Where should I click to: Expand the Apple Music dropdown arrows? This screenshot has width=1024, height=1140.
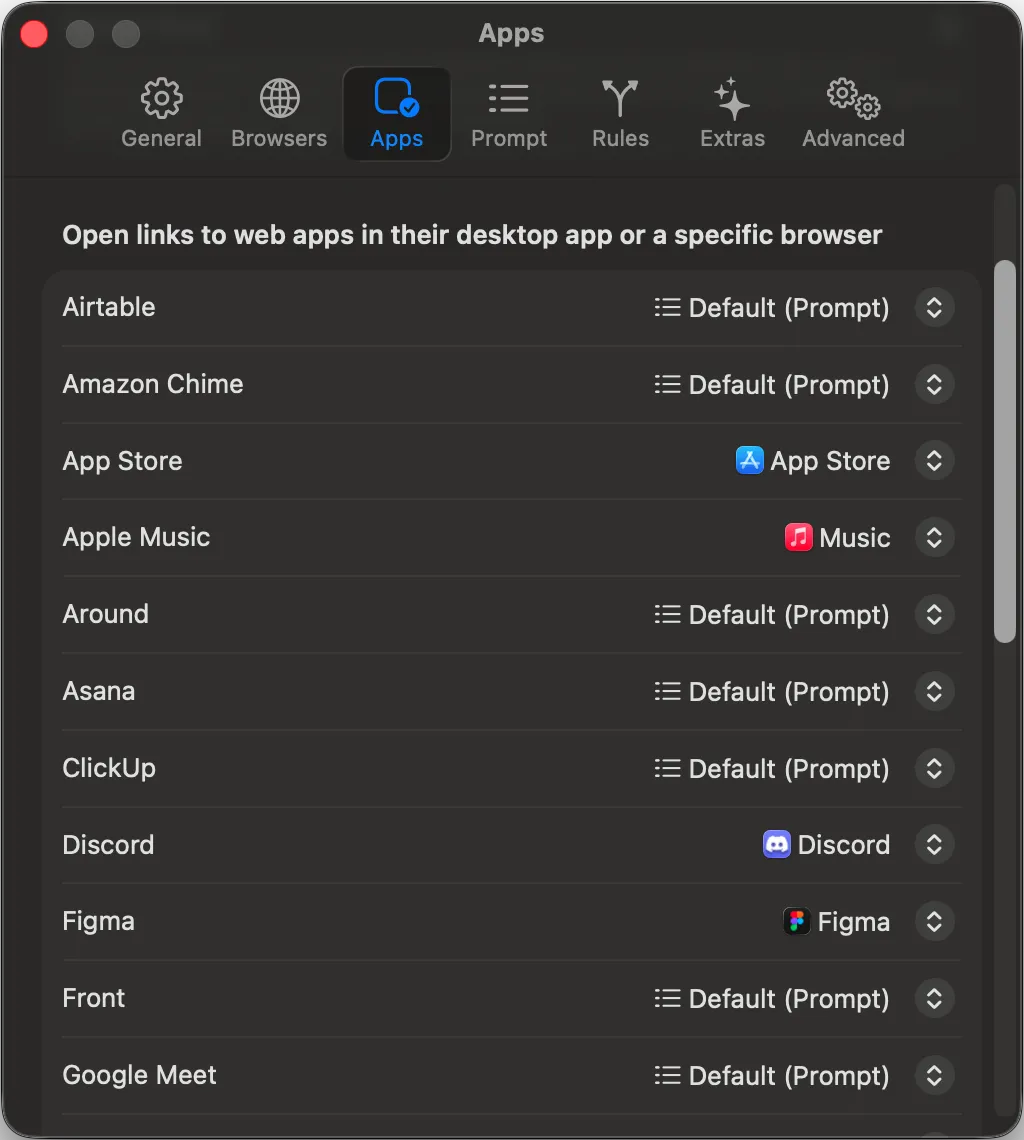pos(935,537)
